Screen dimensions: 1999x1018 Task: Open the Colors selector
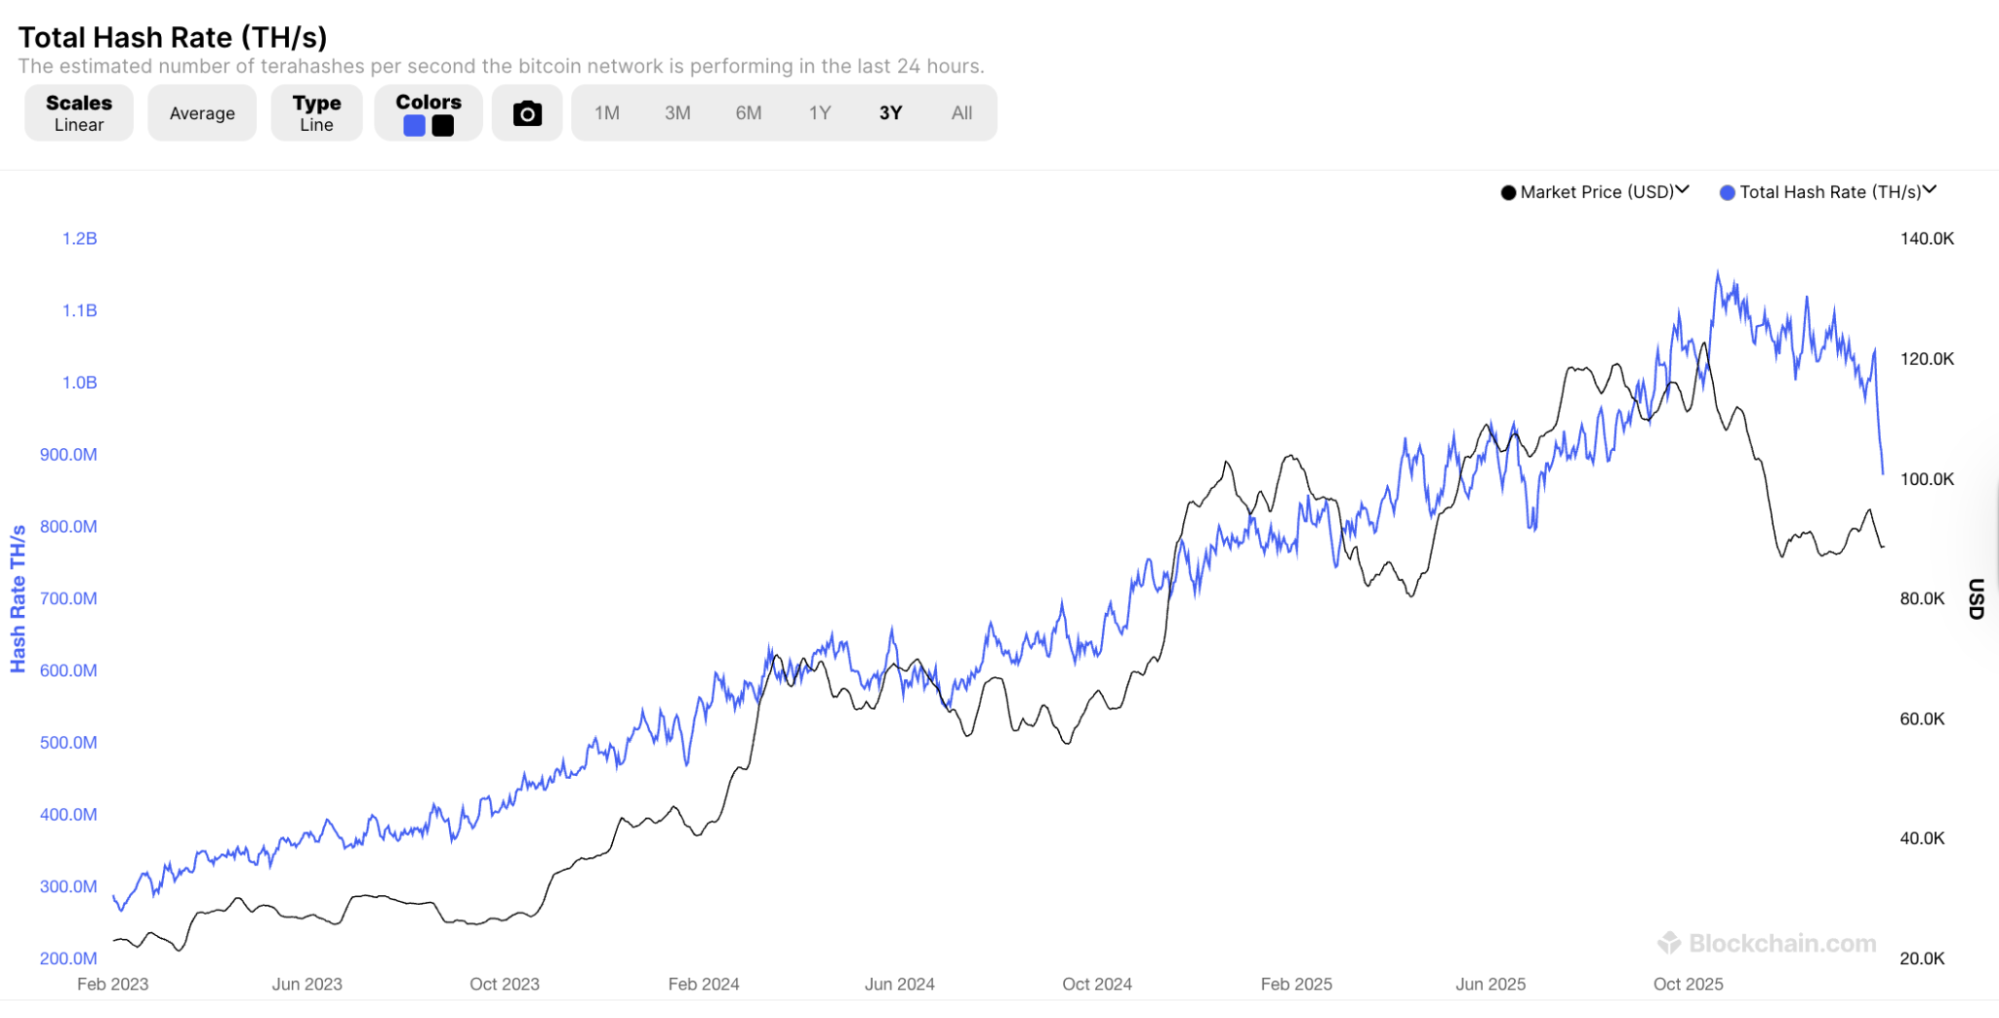428,102
